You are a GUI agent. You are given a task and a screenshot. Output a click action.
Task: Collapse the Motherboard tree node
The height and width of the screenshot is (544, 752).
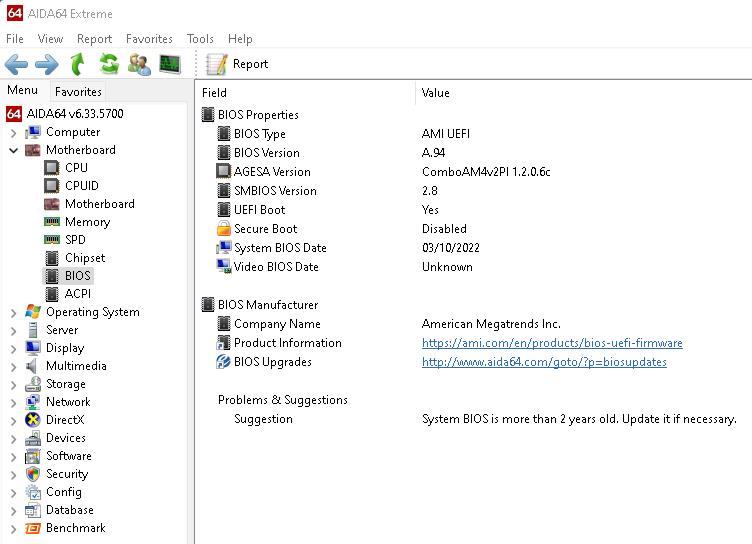coord(13,150)
